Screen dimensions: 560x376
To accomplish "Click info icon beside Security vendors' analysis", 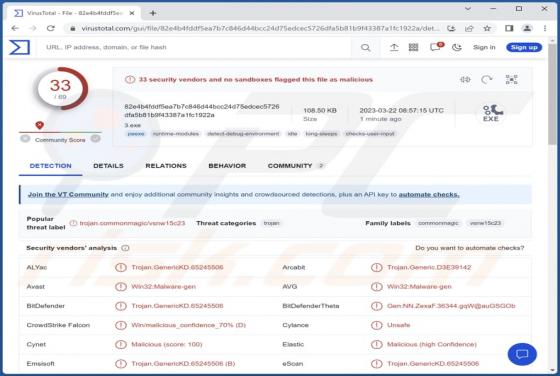I will (125, 248).
